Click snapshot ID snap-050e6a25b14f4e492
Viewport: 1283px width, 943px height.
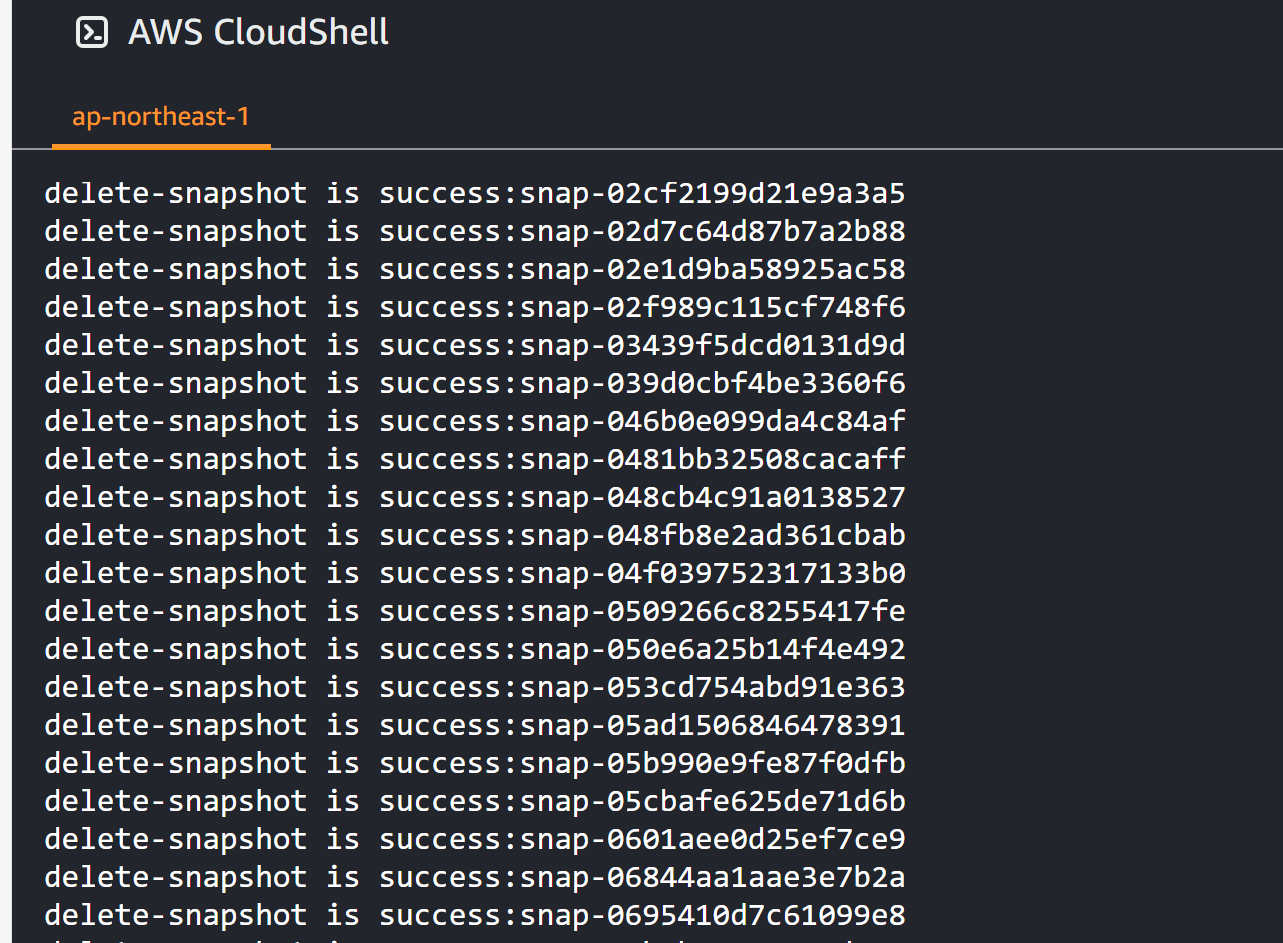click(712, 649)
